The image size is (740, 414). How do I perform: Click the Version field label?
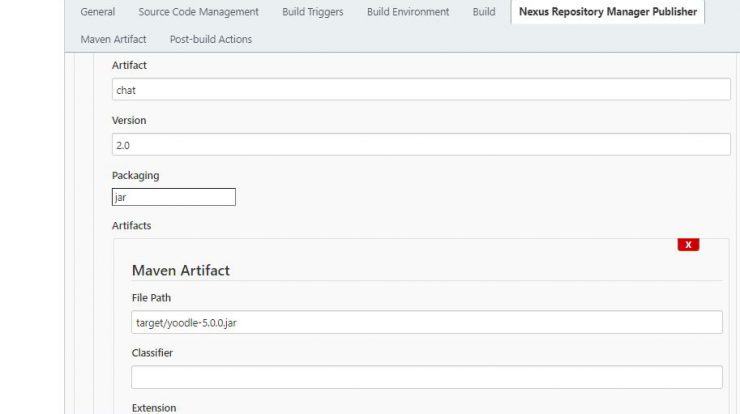(129, 120)
